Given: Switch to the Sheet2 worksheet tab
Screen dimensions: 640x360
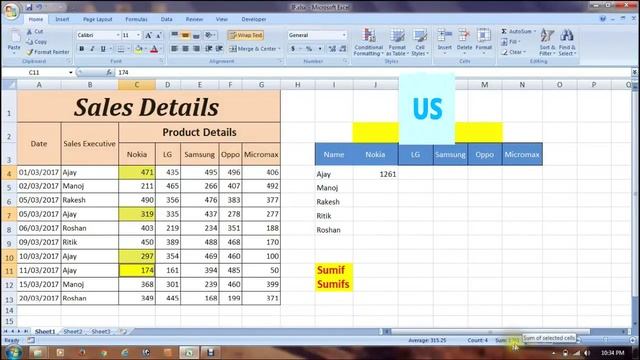Looking at the screenshot, I should [73, 331].
